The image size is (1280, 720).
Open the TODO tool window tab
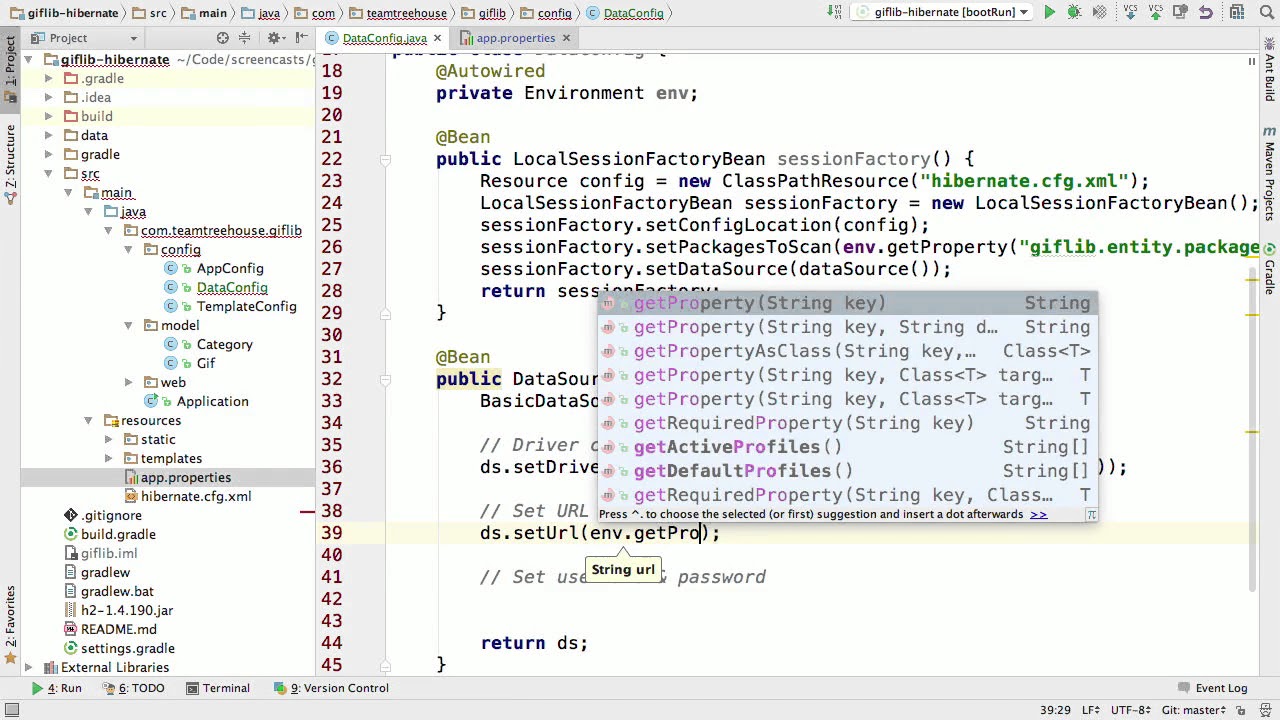[133, 688]
